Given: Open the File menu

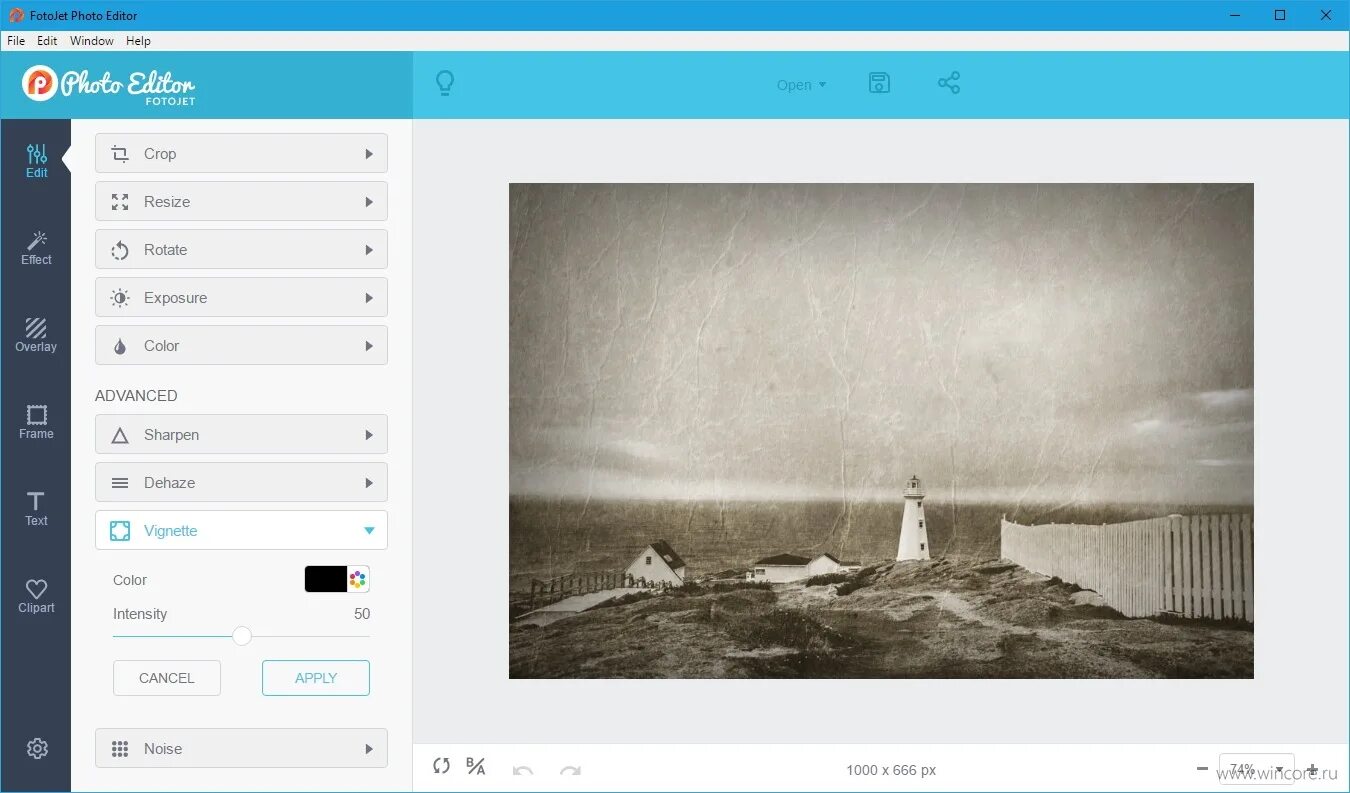Looking at the screenshot, I should 16,41.
